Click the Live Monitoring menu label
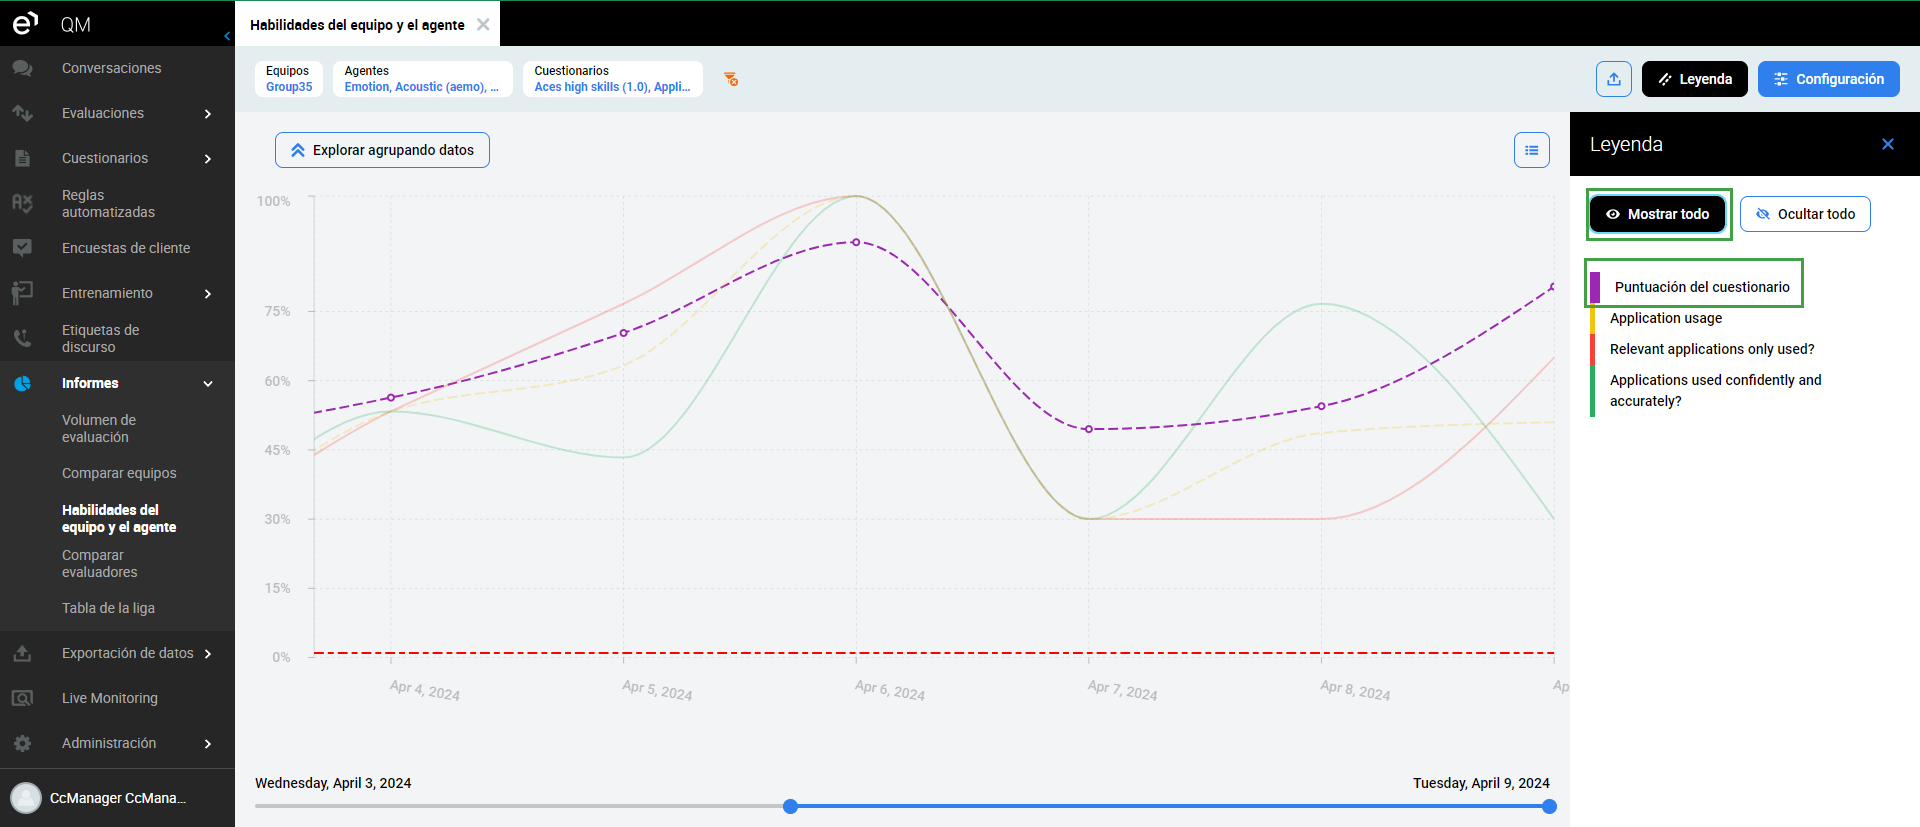Viewport: 1920px width, 827px height. coord(110,698)
